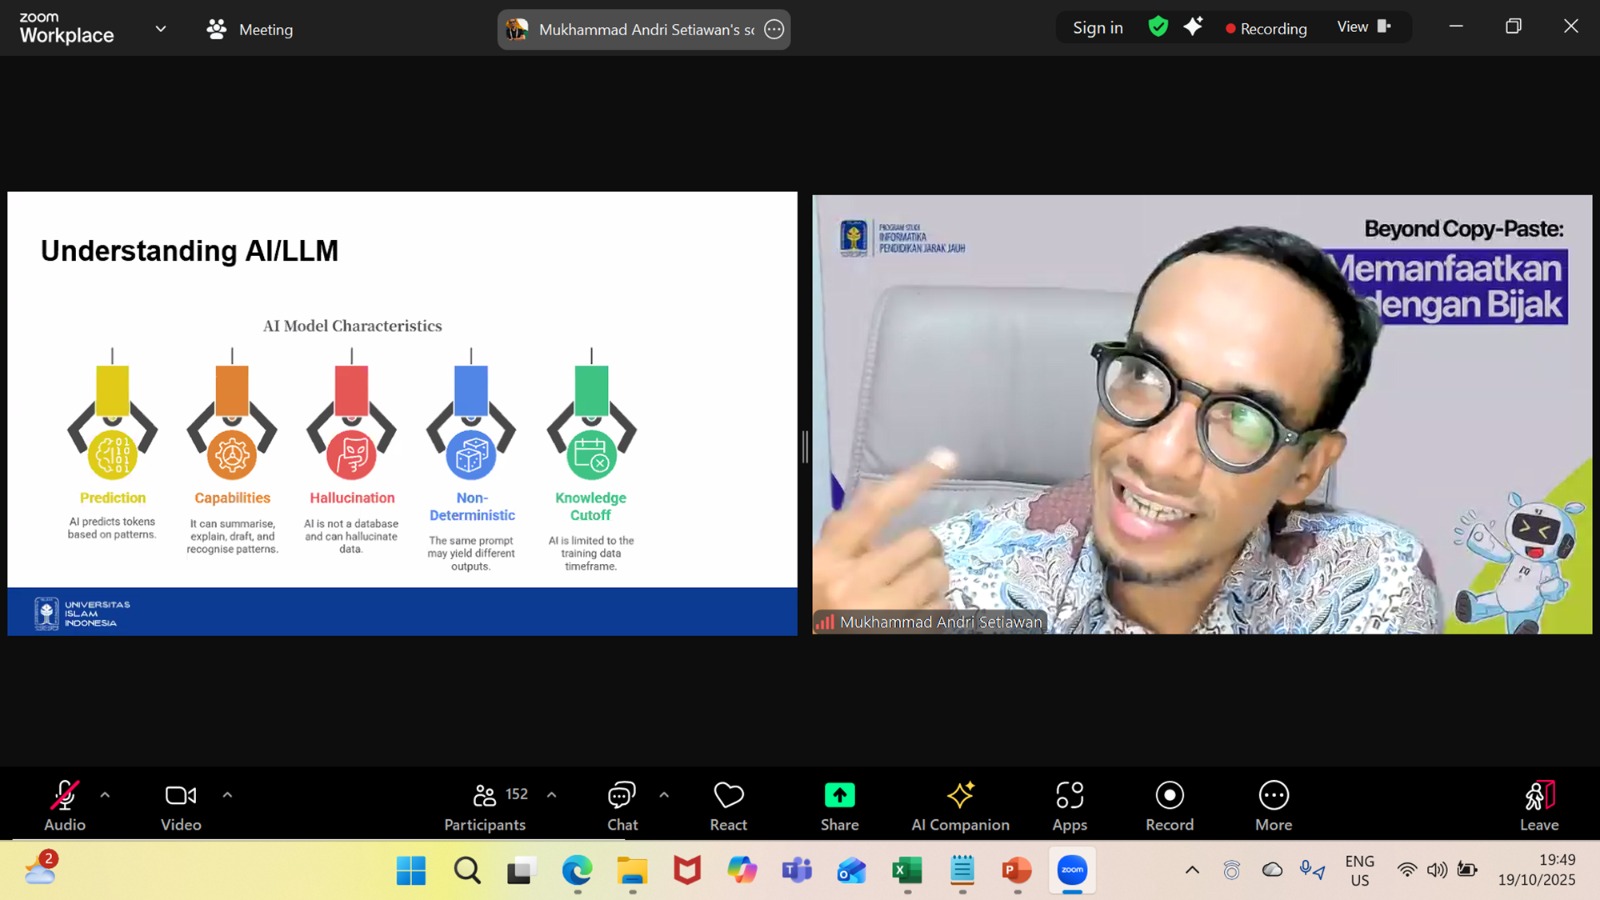
Task: Expand audio settings arrow next to Audio
Action: [105, 795]
